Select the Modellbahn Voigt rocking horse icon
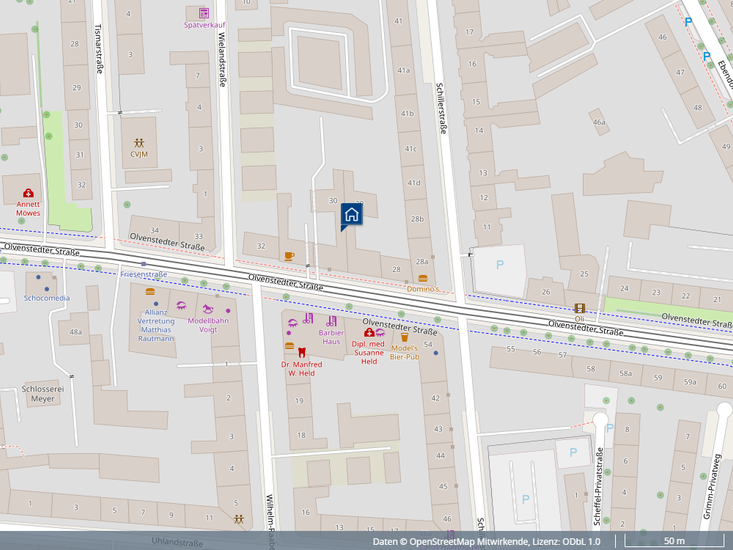The width and height of the screenshot is (733, 550). click(x=207, y=308)
